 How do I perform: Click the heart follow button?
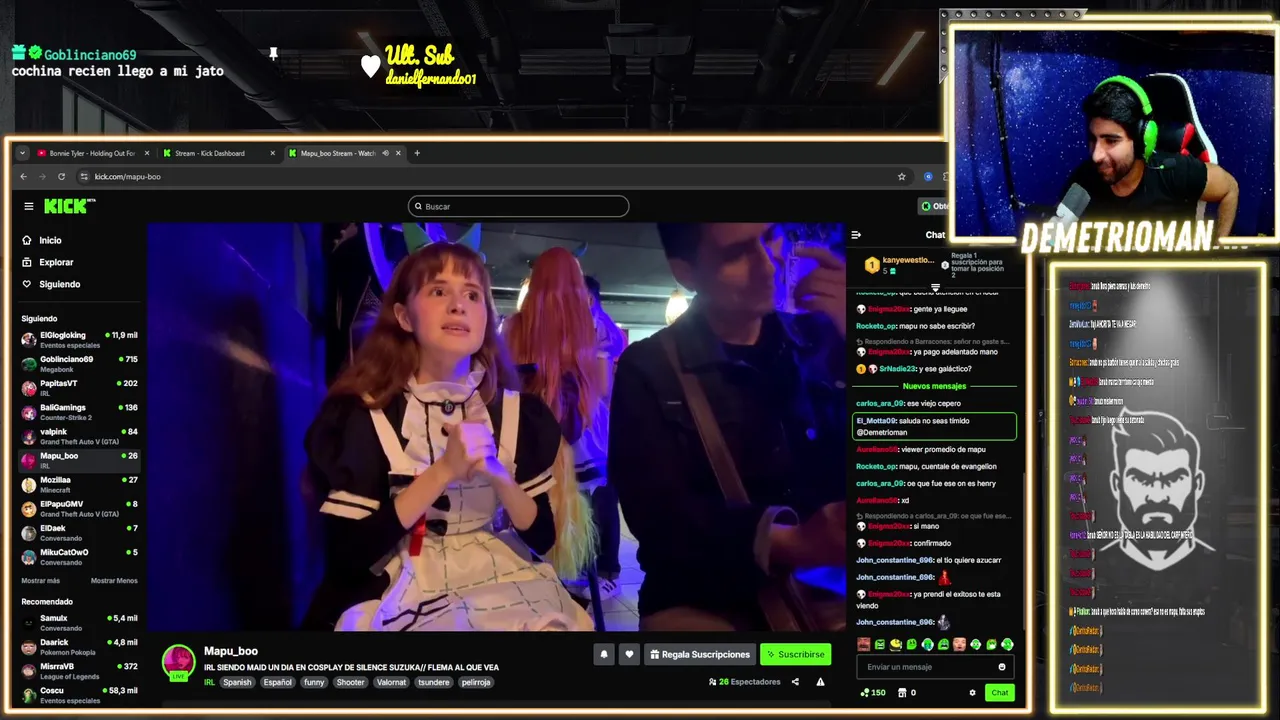(x=629, y=654)
